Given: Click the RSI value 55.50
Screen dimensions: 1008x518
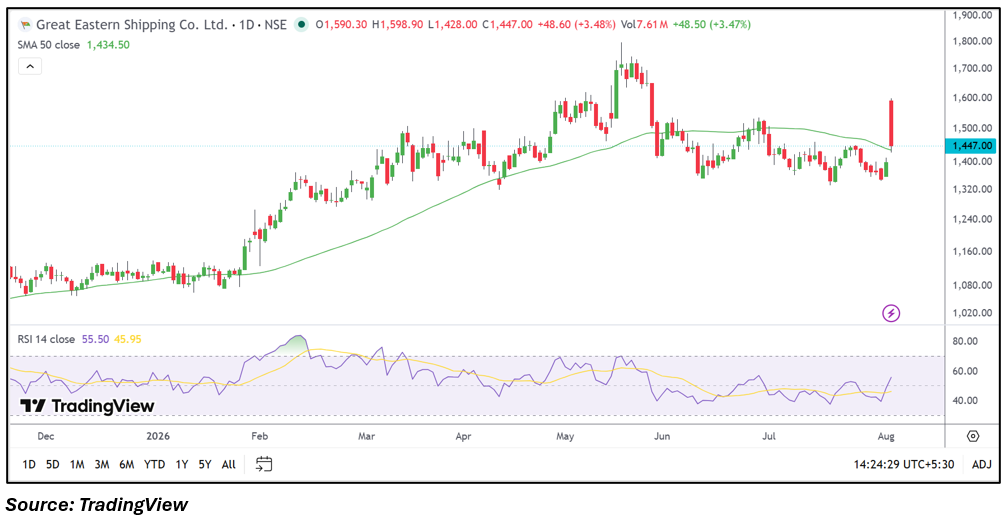Looking at the screenshot, I should point(95,339).
